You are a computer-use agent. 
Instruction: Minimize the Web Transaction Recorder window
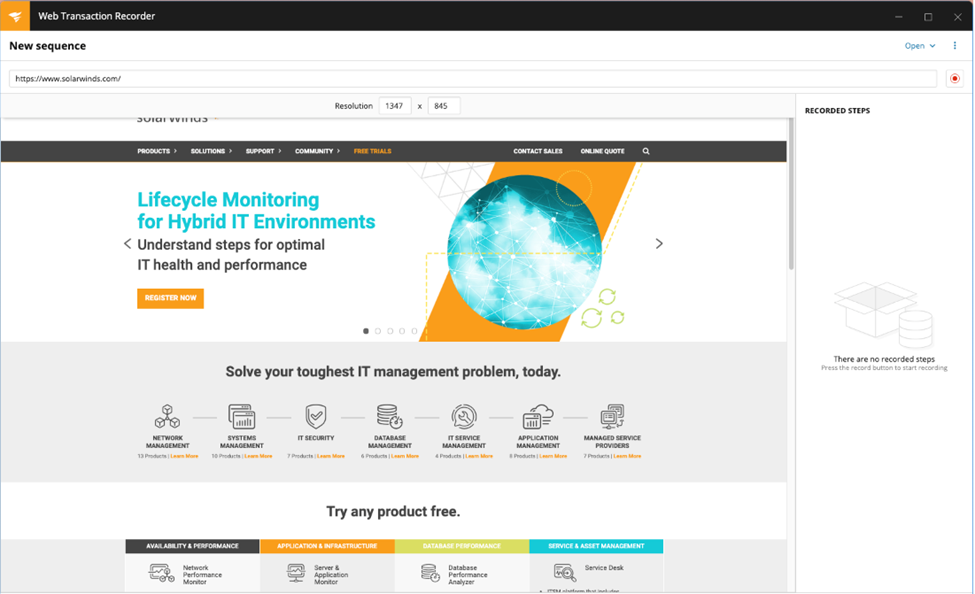click(x=899, y=16)
